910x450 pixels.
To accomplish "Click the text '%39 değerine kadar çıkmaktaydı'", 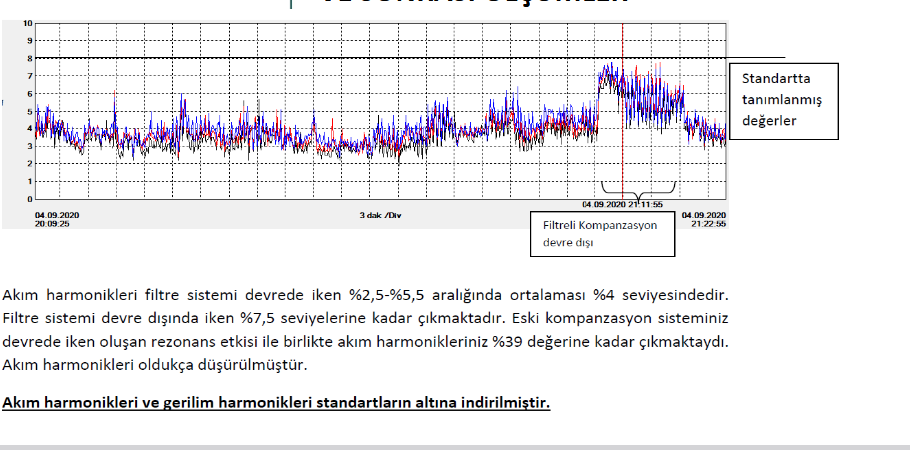I will 609,341.
